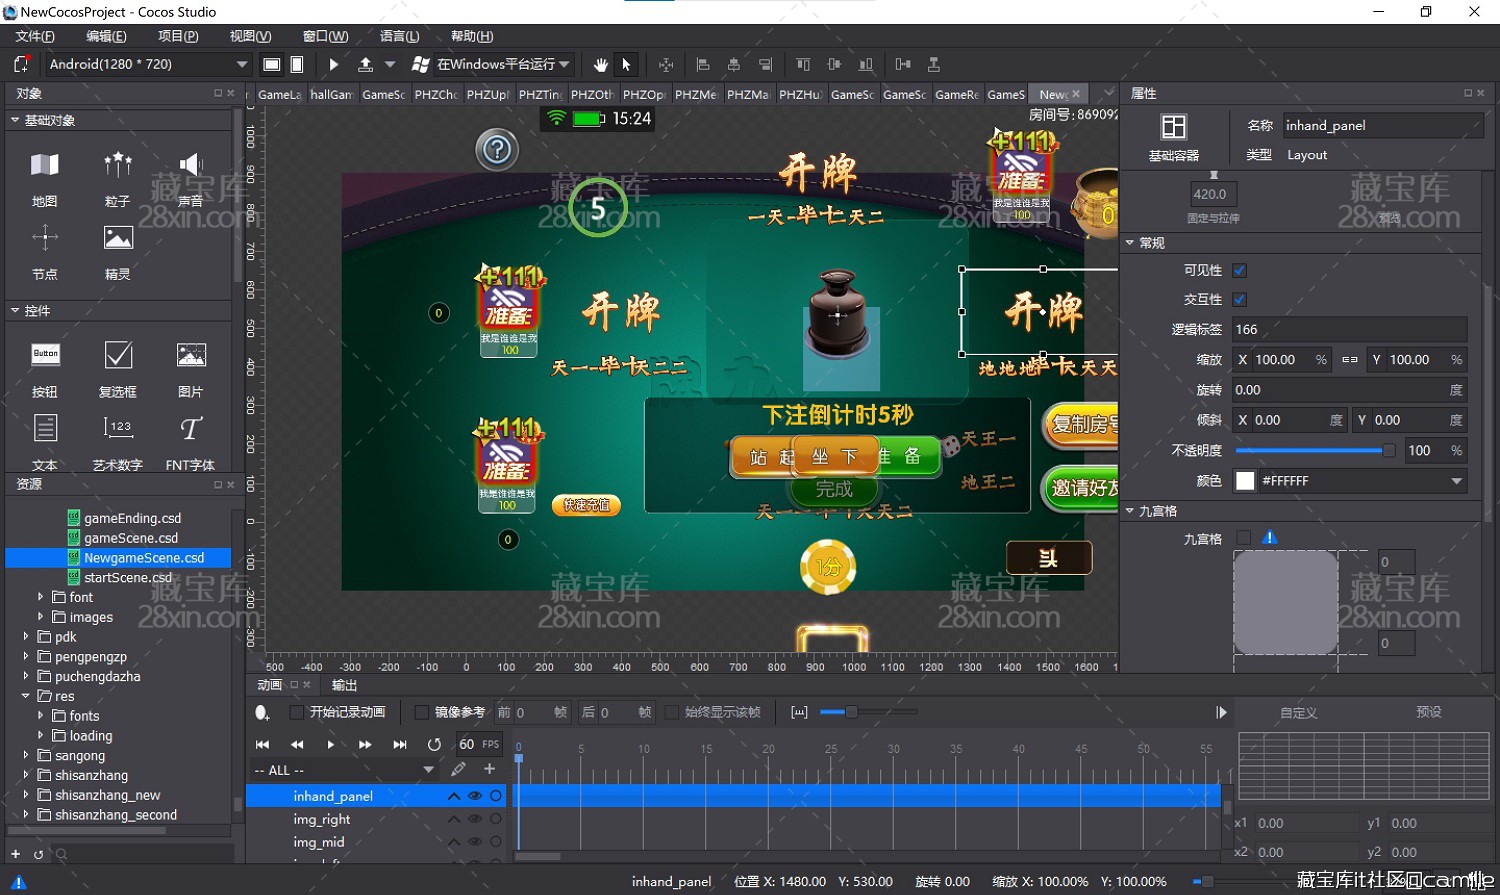The image size is (1500, 895).
Task: Select startScene.csd file
Action: click(x=128, y=578)
